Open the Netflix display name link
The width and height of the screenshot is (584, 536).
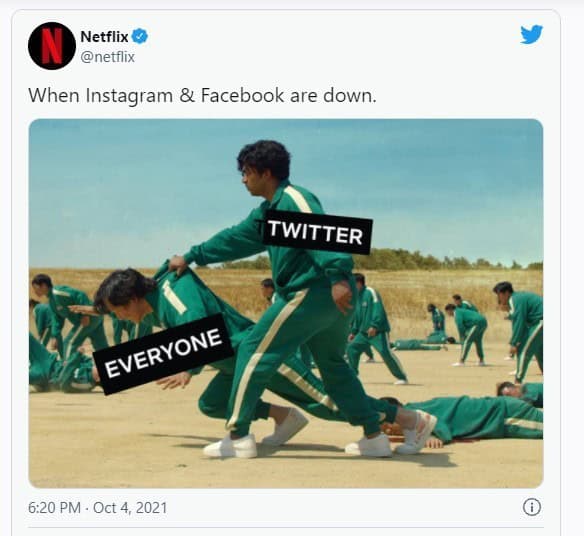(104, 37)
